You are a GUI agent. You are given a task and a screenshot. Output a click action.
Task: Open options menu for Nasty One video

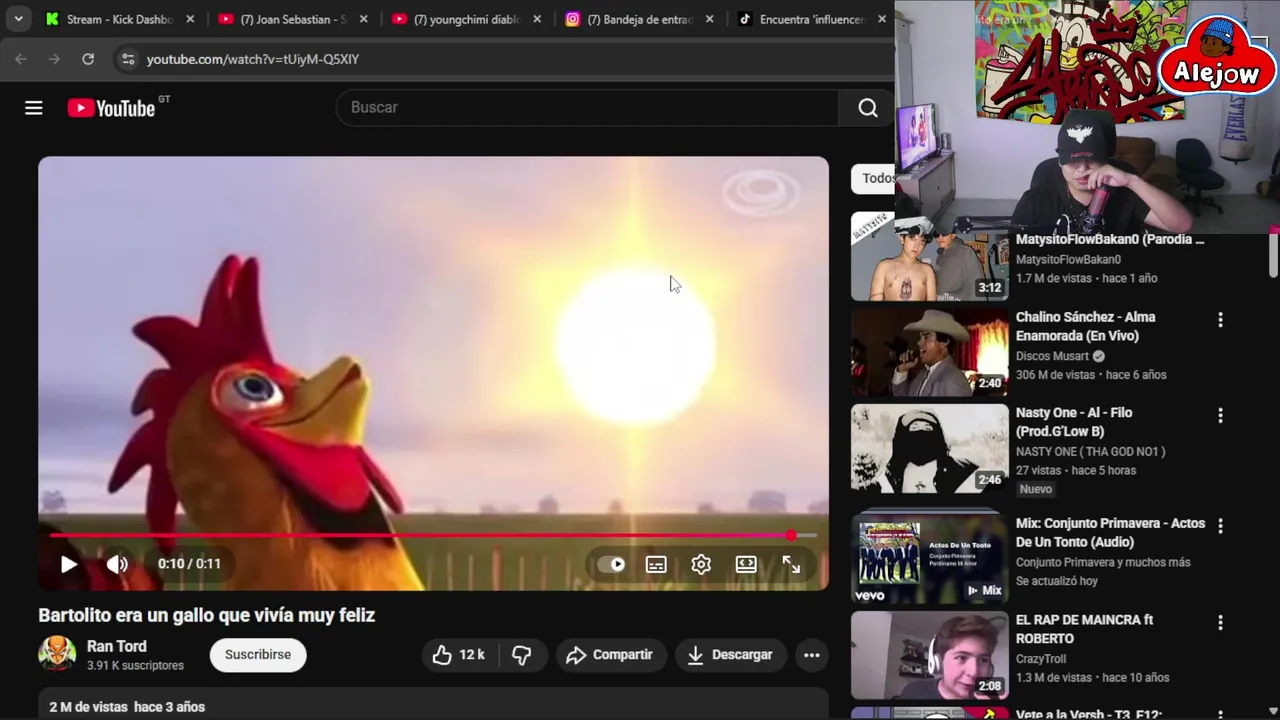tap(1220, 415)
